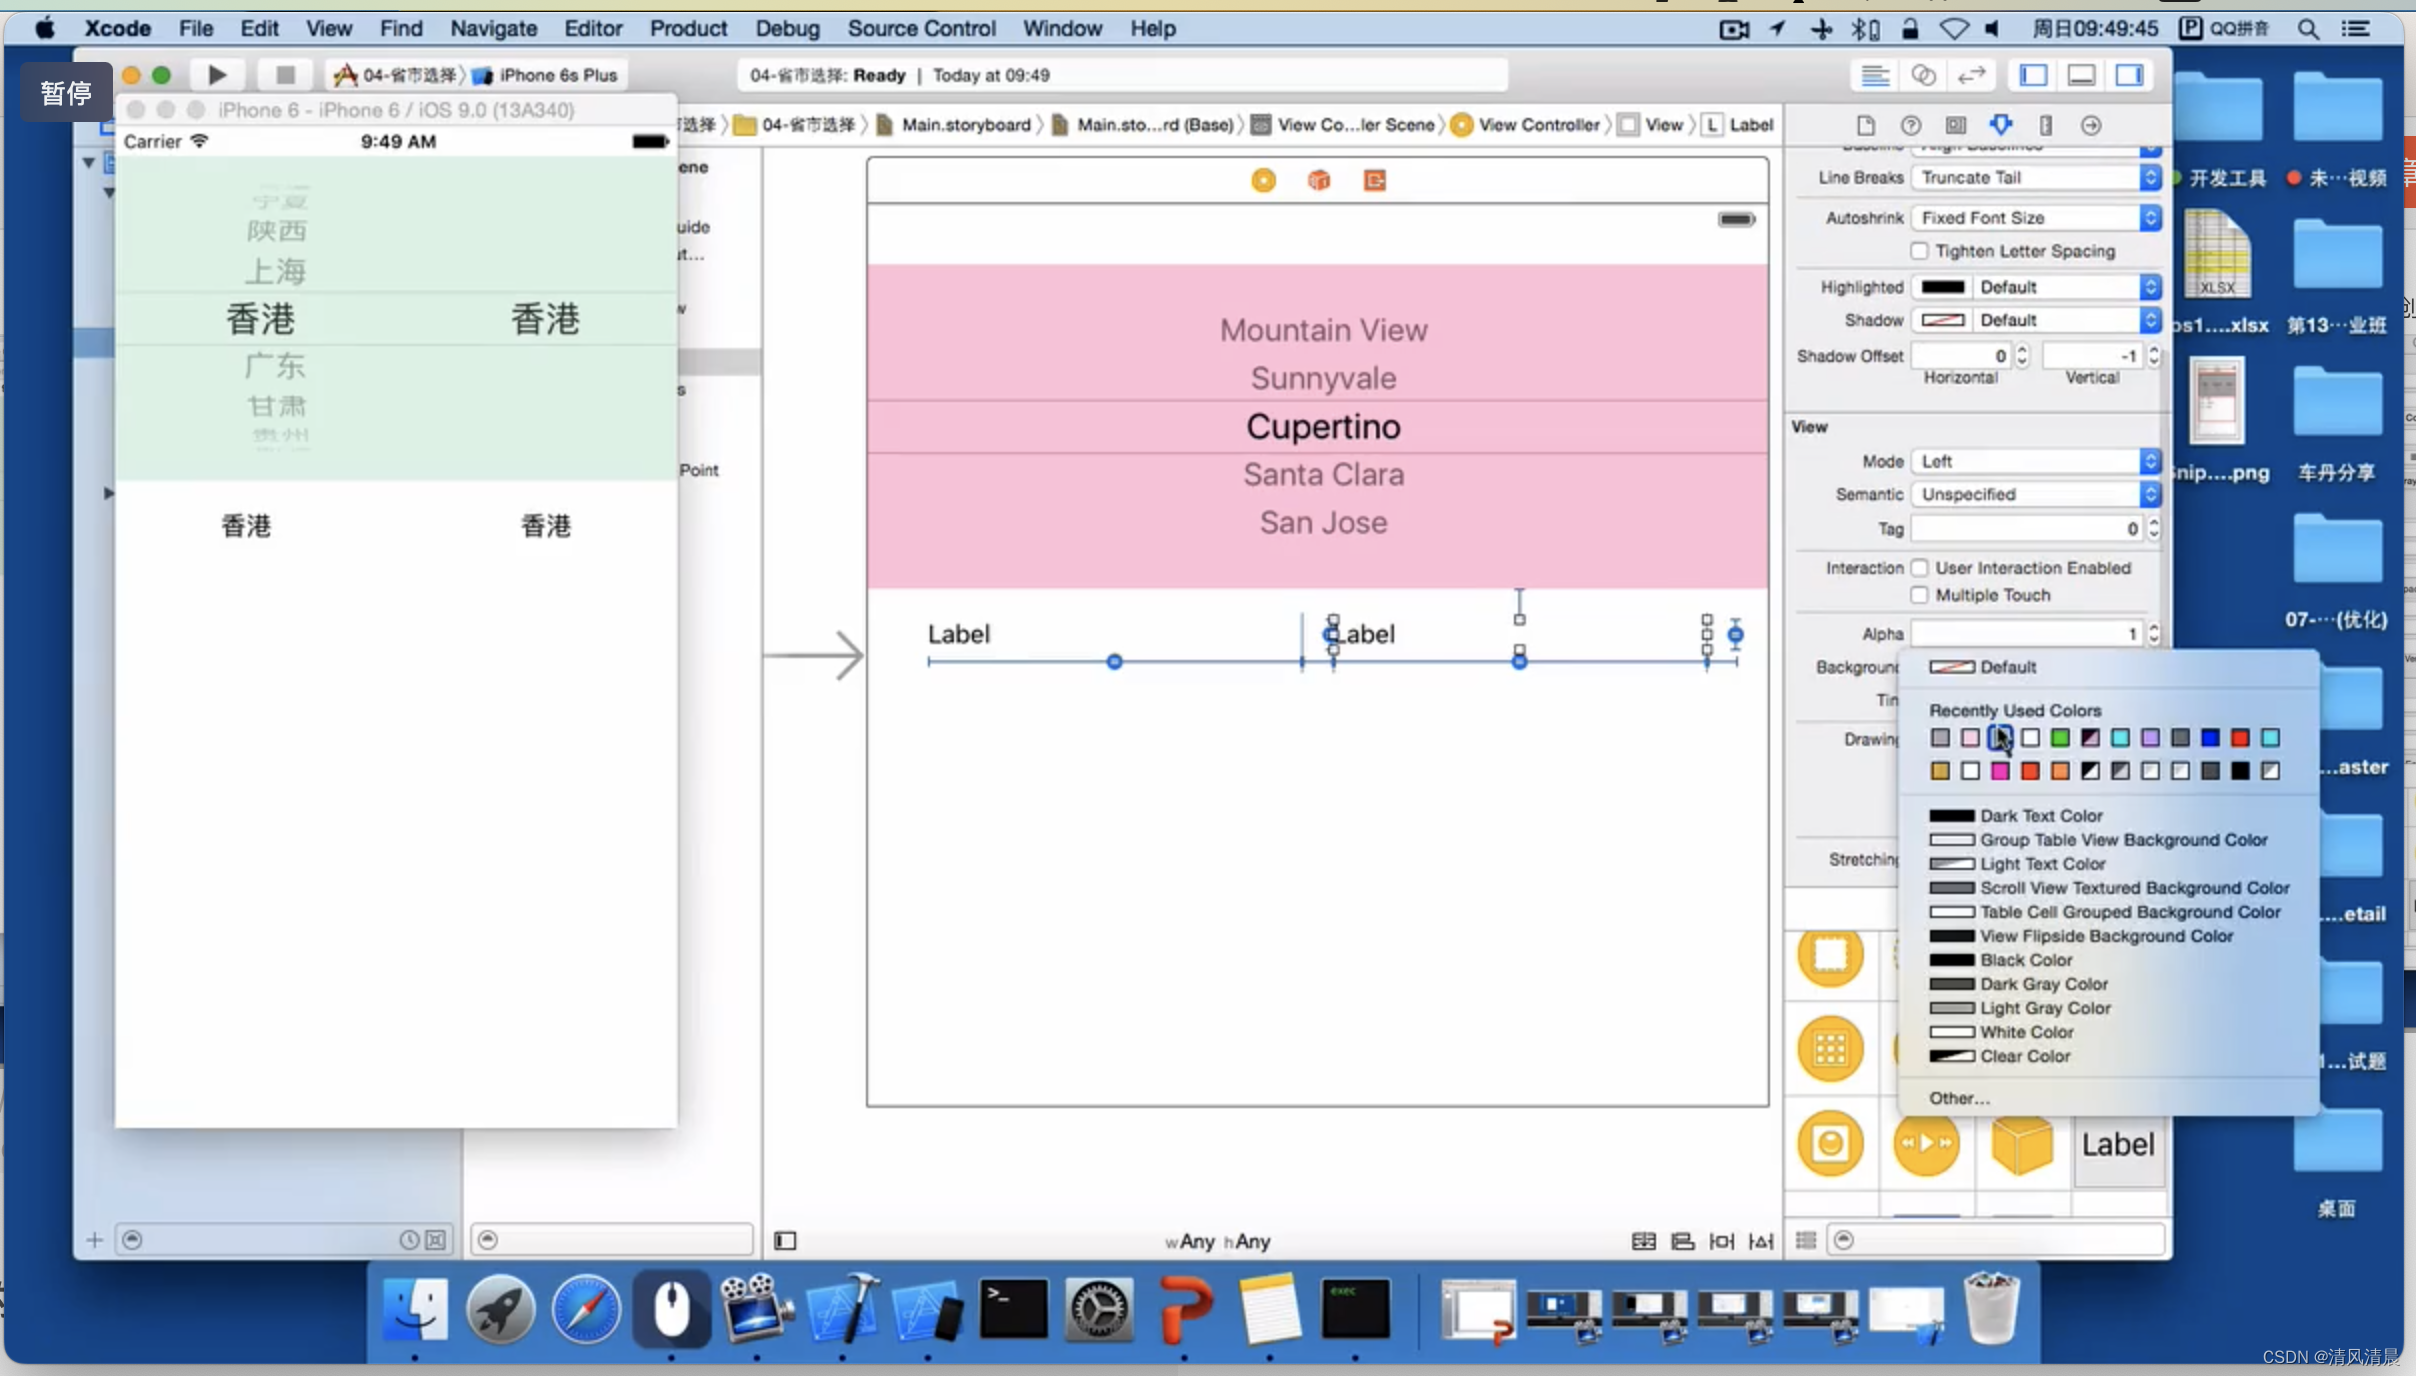Pick the green recently used color swatch

[x=2060, y=738]
